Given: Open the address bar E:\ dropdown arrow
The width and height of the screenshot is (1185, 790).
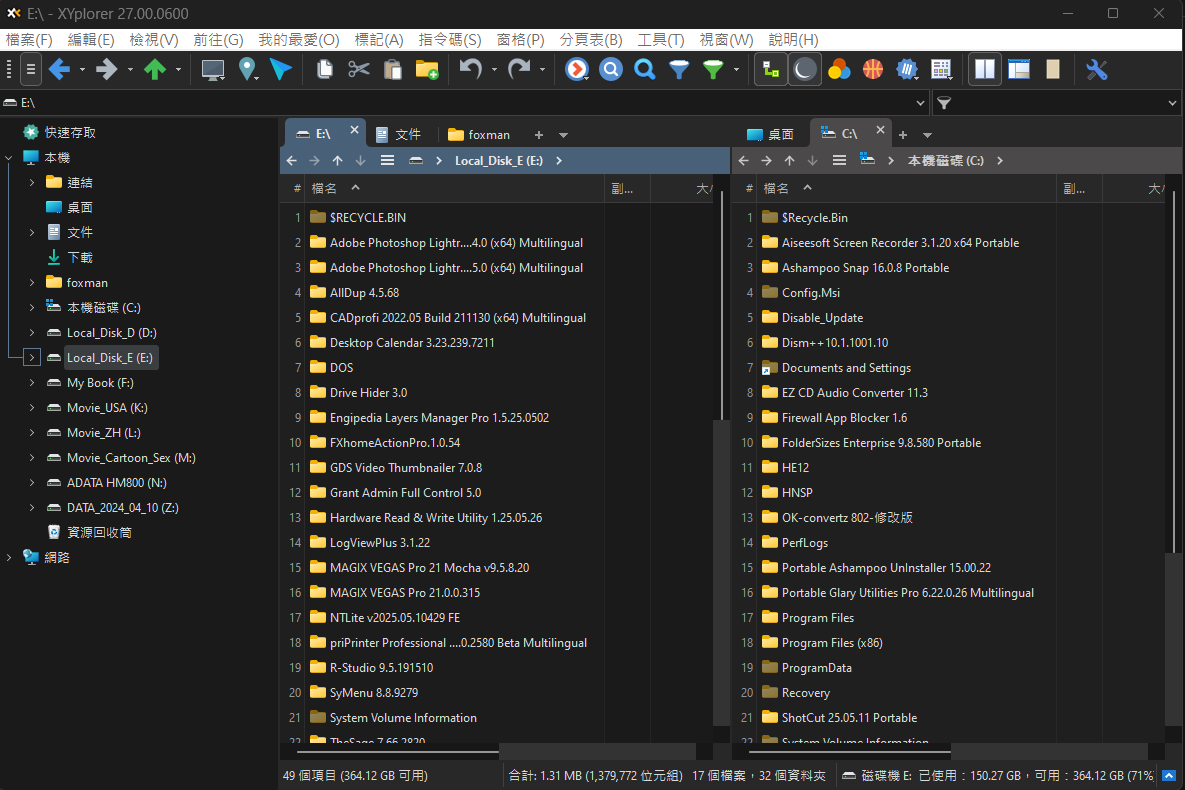Looking at the screenshot, I should (x=920, y=103).
